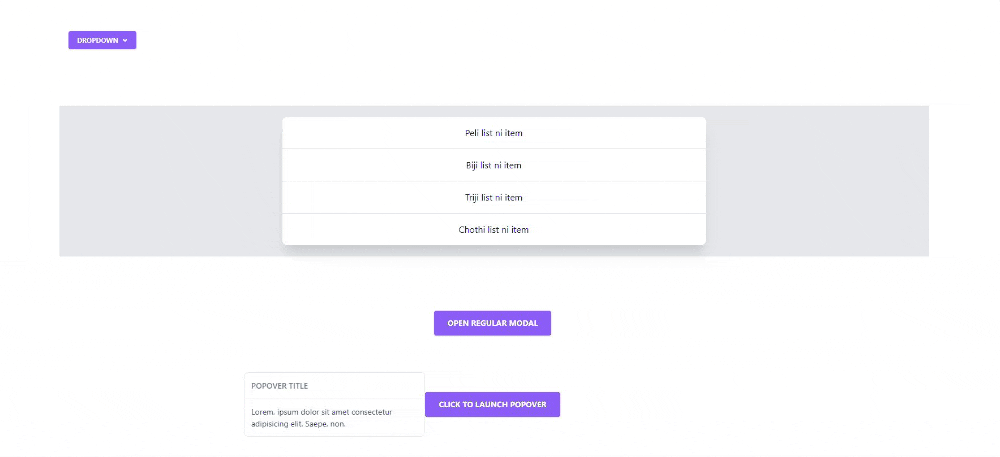Click the word Dropdown in the button
Image resolution: width=1000 pixels, height=457 pixels.
(98, 40)
